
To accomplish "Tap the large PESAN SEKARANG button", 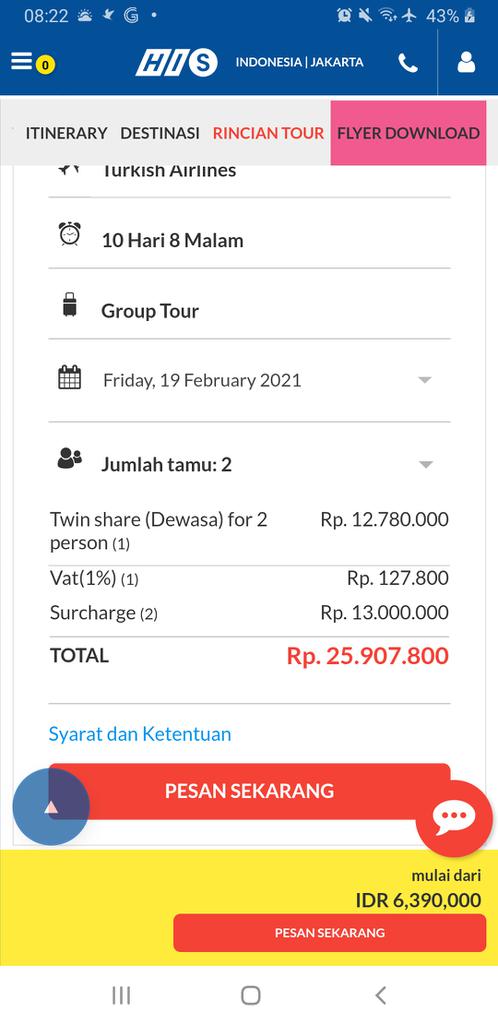I will [x=249, y=791].
